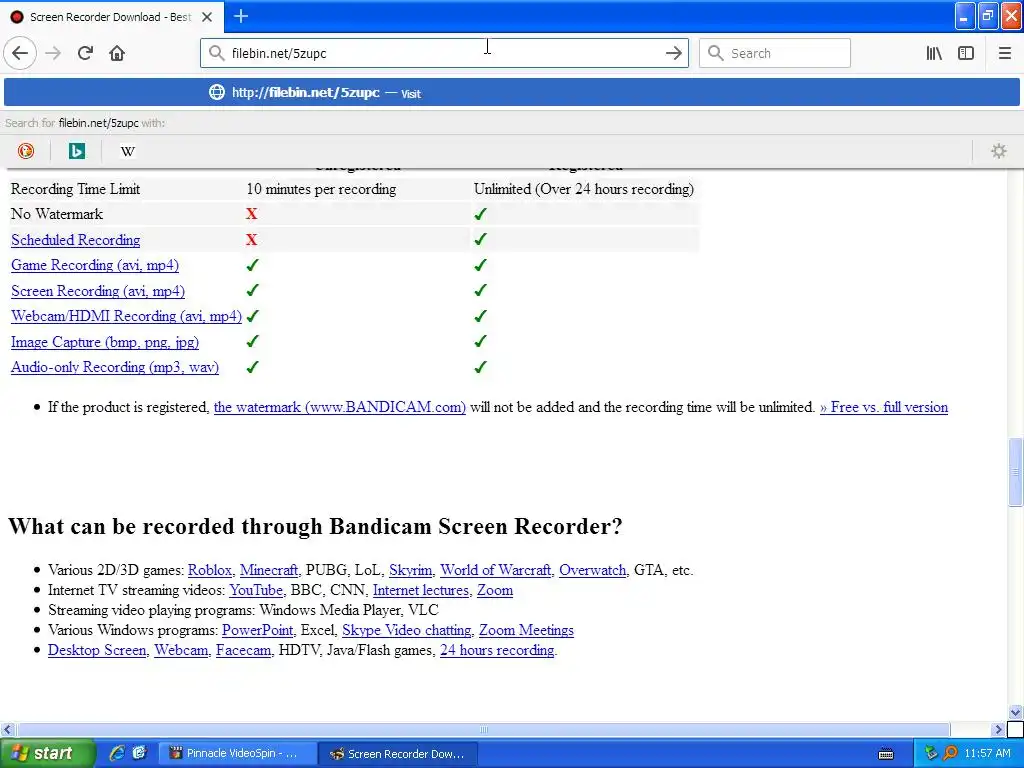The height and width of the screenshot is (768, 1024).
Task: Click the address bar URL field
Action: [x=444, y=54]
